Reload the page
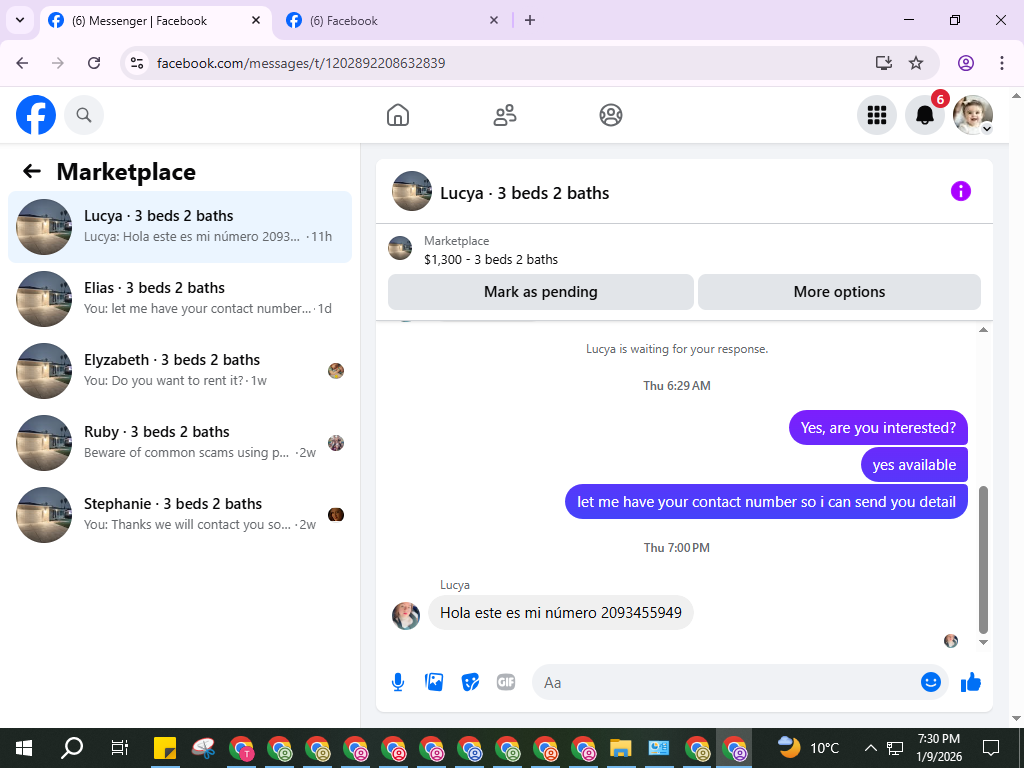The width and height of the screenshot is (1024, 768). tap(94, 63)
